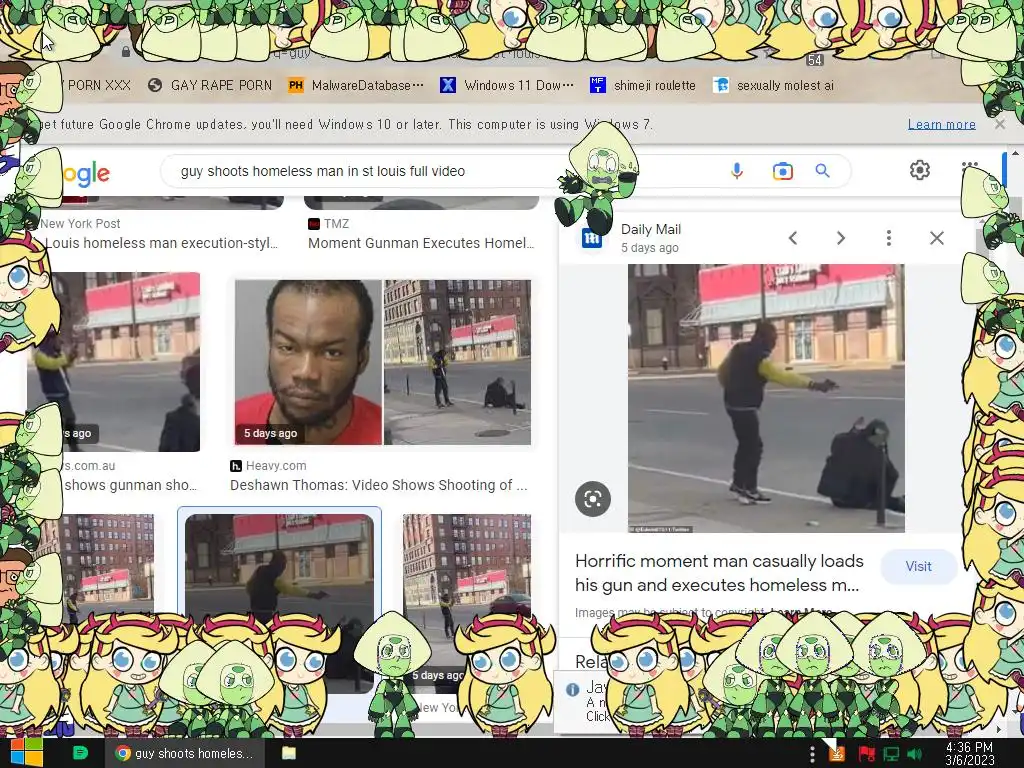Click the Visit button
Image resolution: width=1024 pixels, height=768 pixels.
click(918, 566)
